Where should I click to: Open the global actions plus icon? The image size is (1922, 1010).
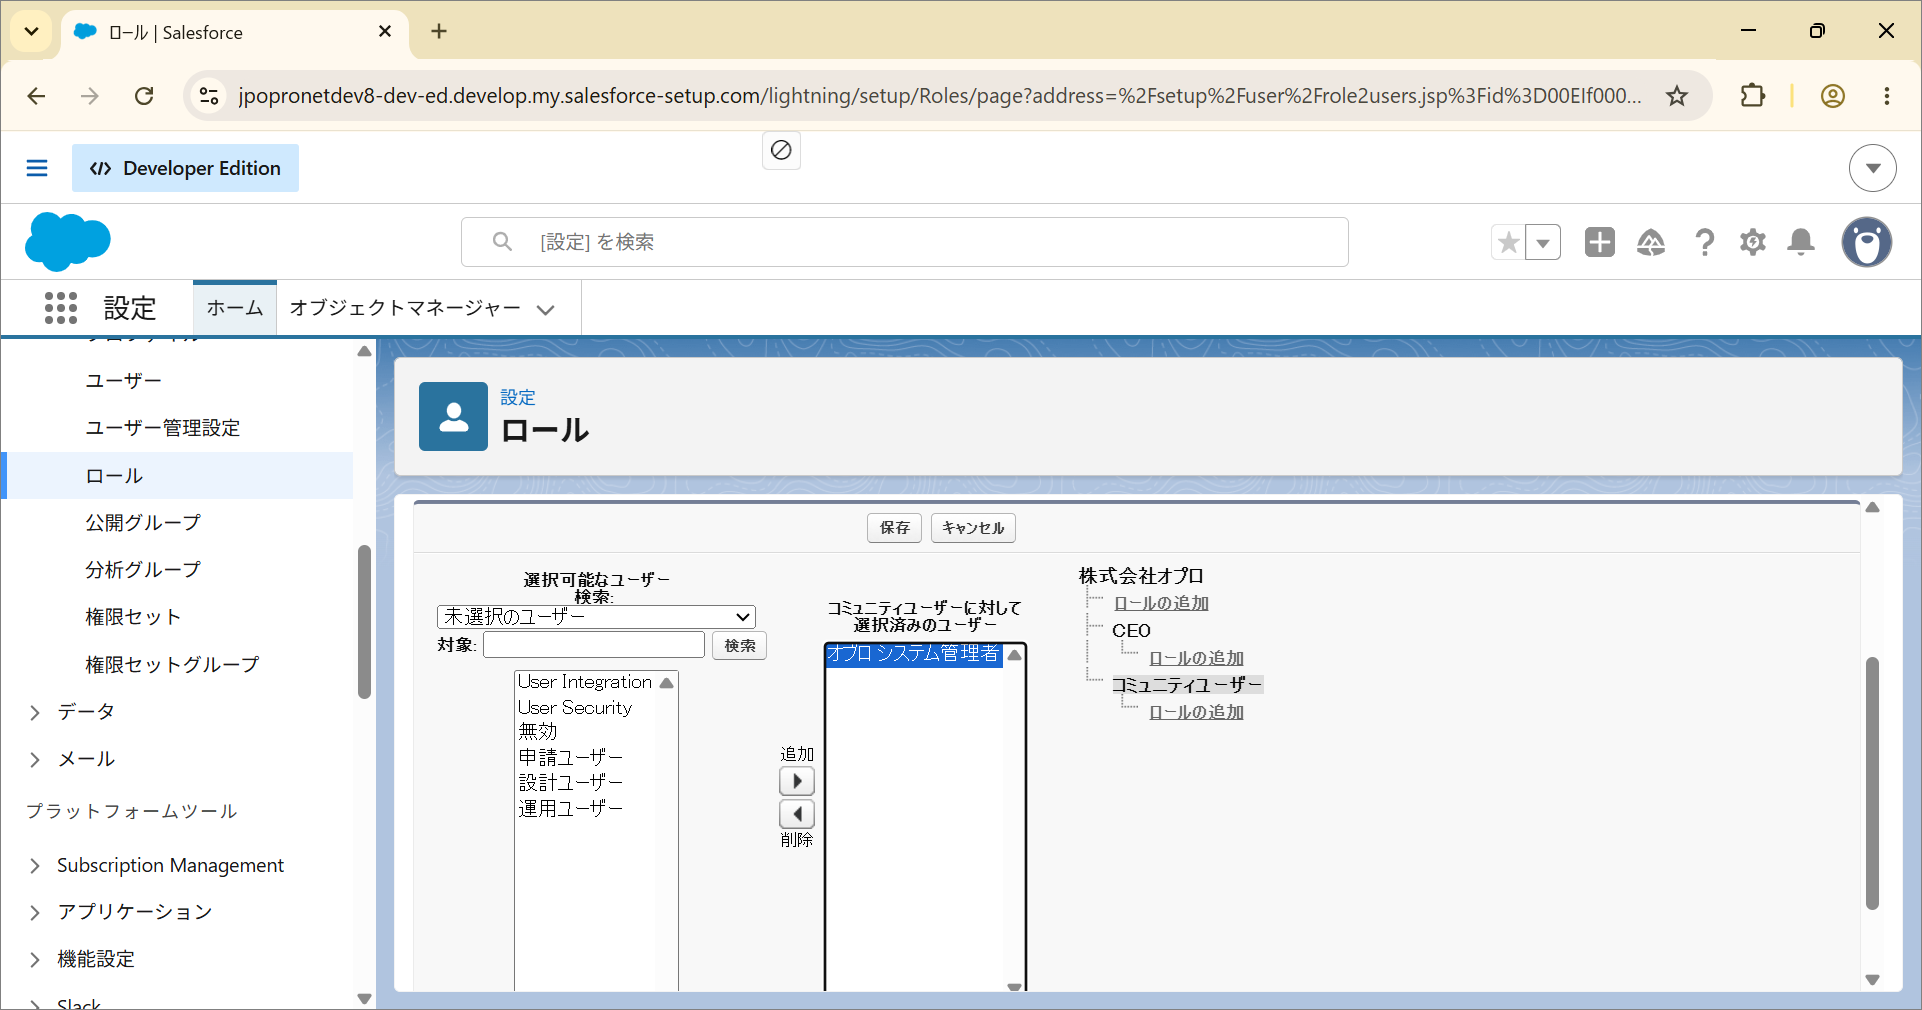[x=1600, y=242]
